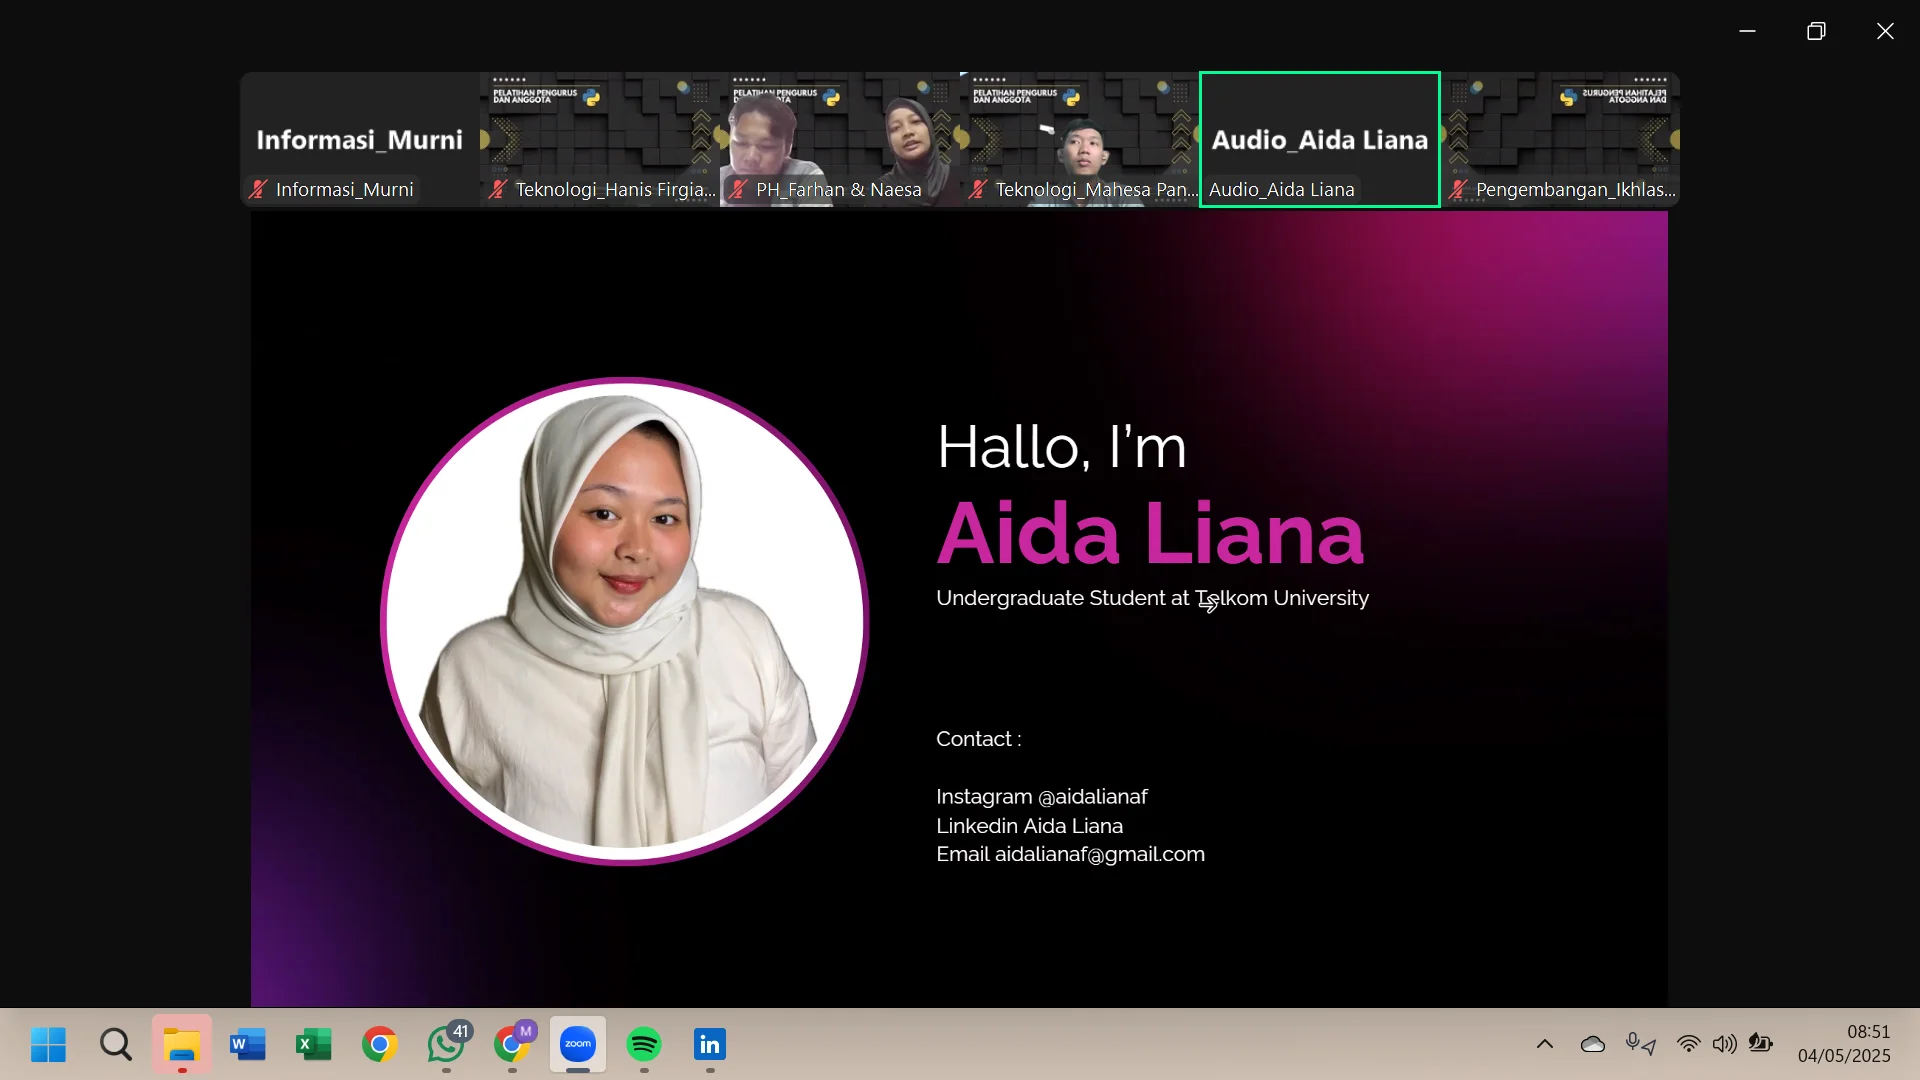Click the "Instagram @aidalianaf" line
1920x1080 pixels.
1041,797
